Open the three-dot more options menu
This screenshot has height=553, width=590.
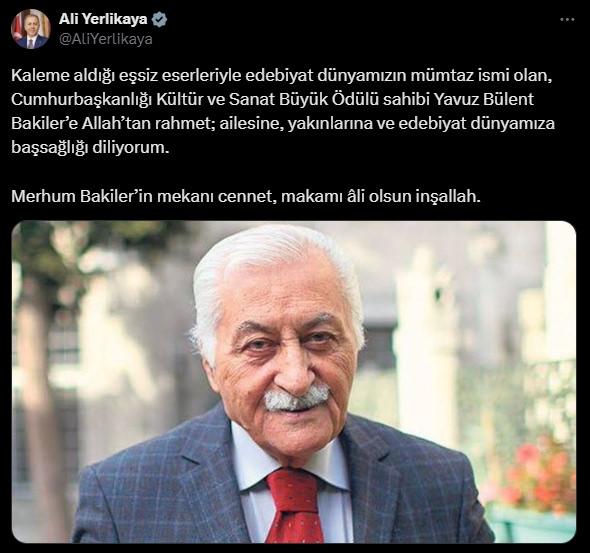[x=567, y=20]
